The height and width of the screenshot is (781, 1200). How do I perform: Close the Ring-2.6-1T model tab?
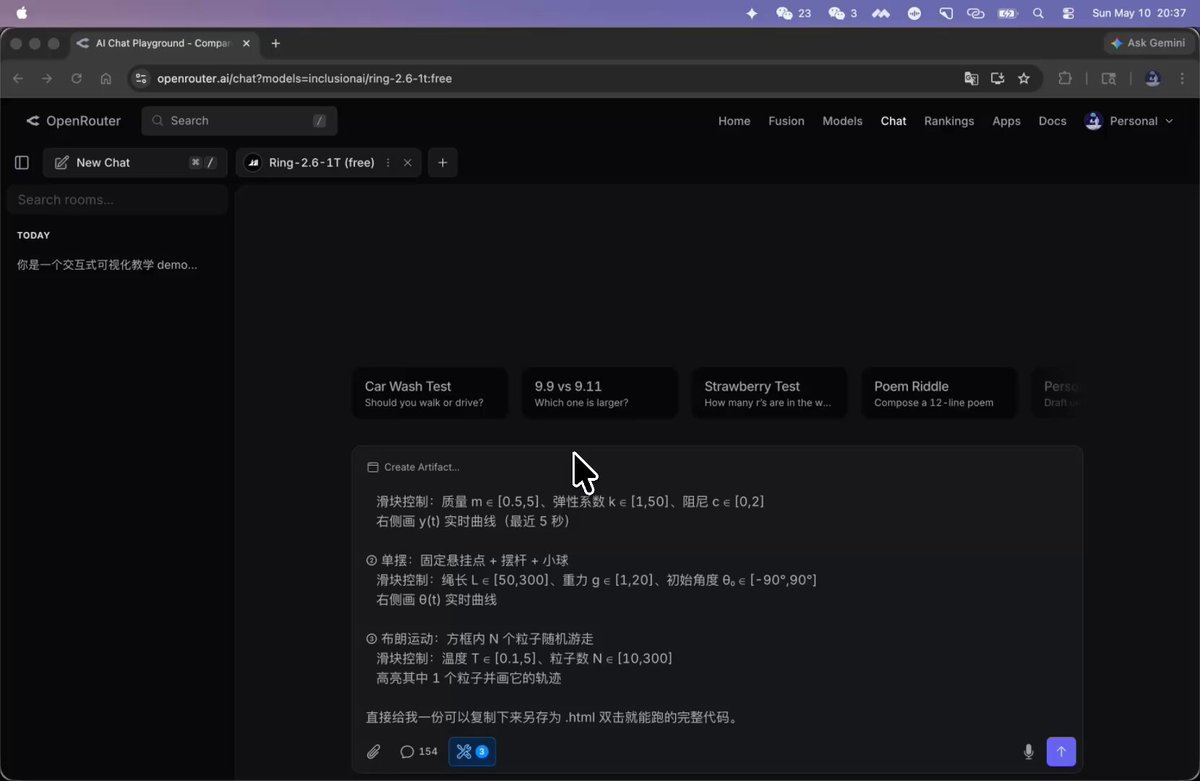[x=407, y=162]
